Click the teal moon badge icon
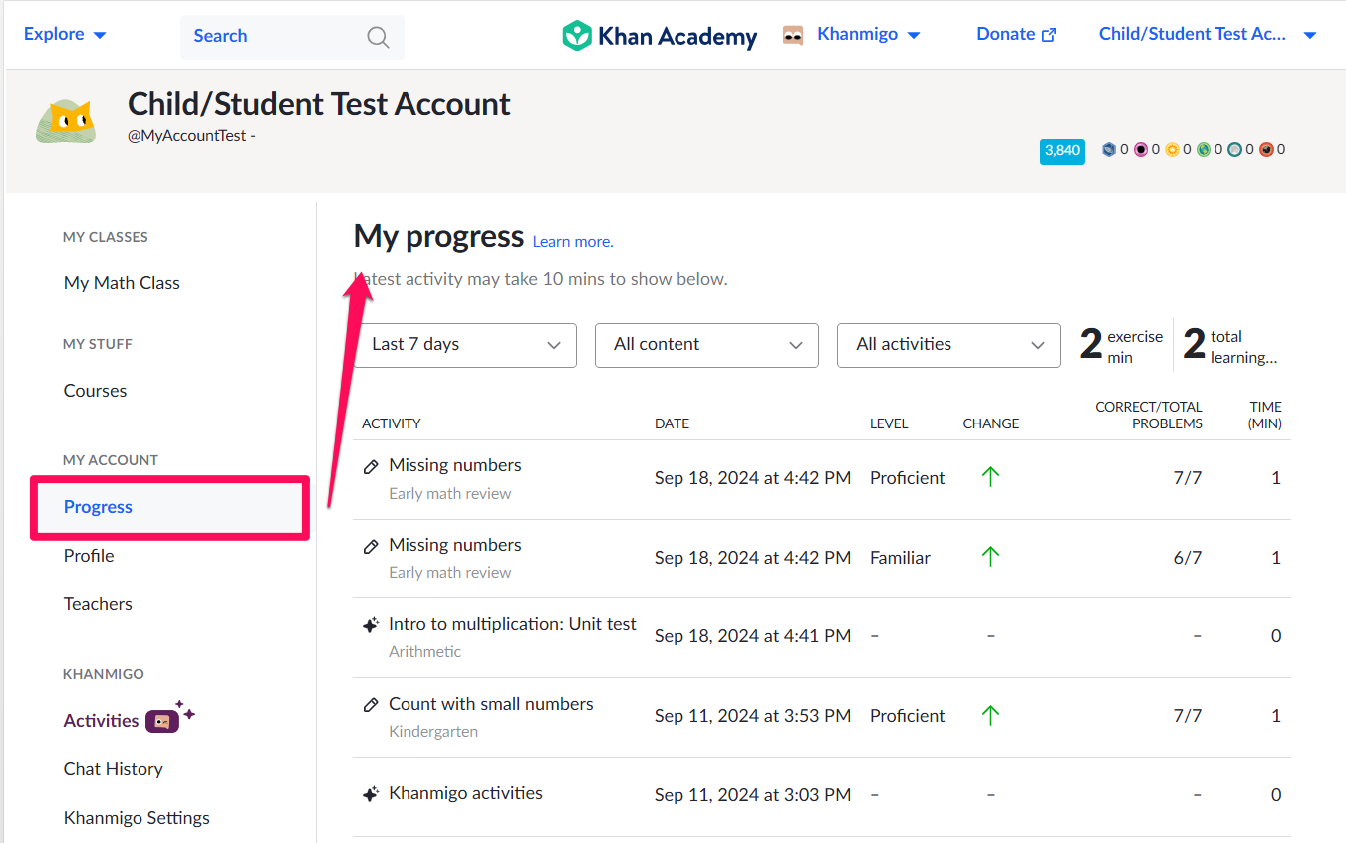Screen dimensions: 1346x843 (x=1235, y=150)
